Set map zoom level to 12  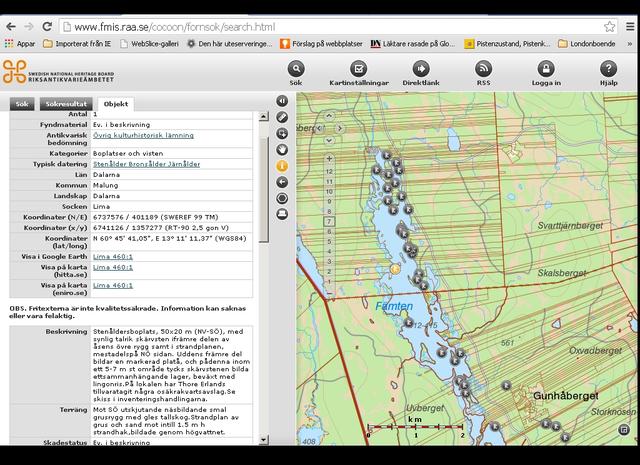pyautogui.click(x=328, y=171)
